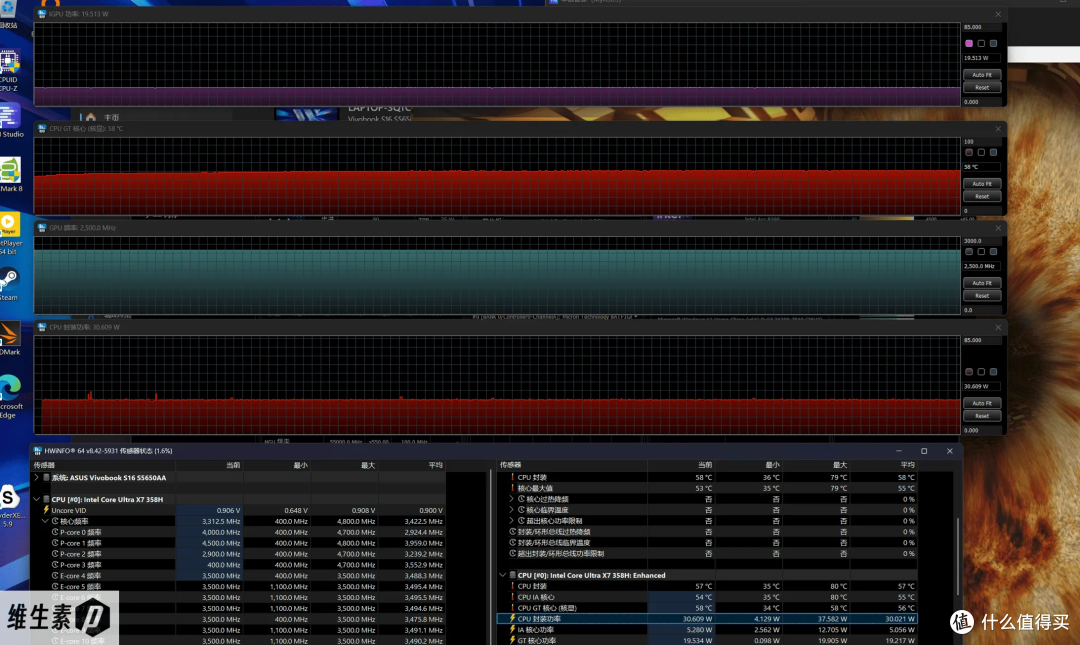This screenshot has height=645, width=1080.
Task: Close the IGPU power graph window
Action: click(x=998, y=14)
